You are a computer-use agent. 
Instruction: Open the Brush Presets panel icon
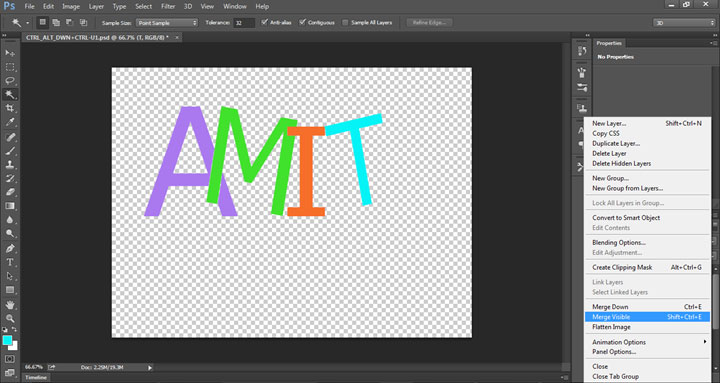tap(582, 73)
